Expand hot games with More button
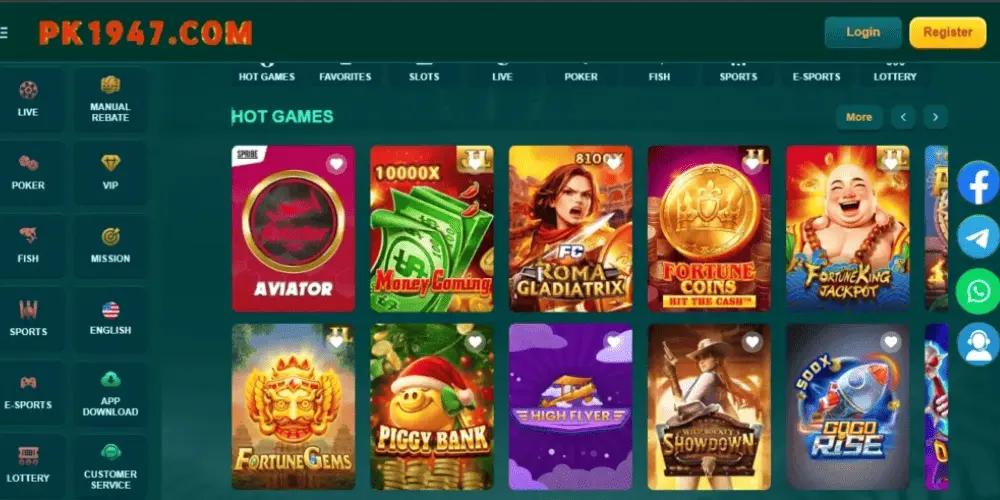The height and width of the screenshot is (500, 1000). coord(859,117)
